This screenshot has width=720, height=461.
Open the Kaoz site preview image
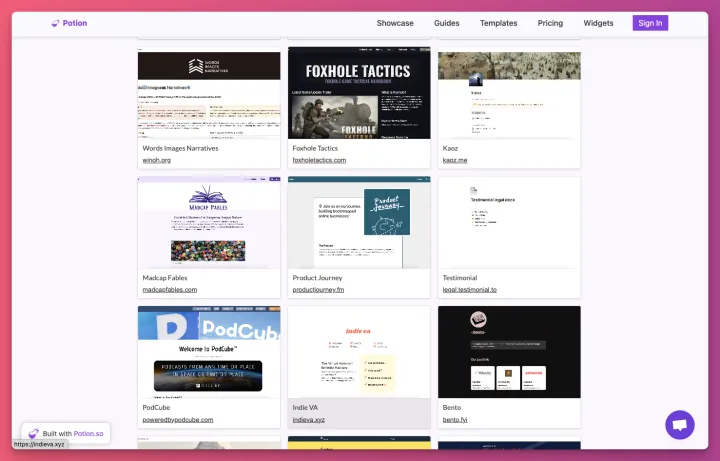[509, 93]
